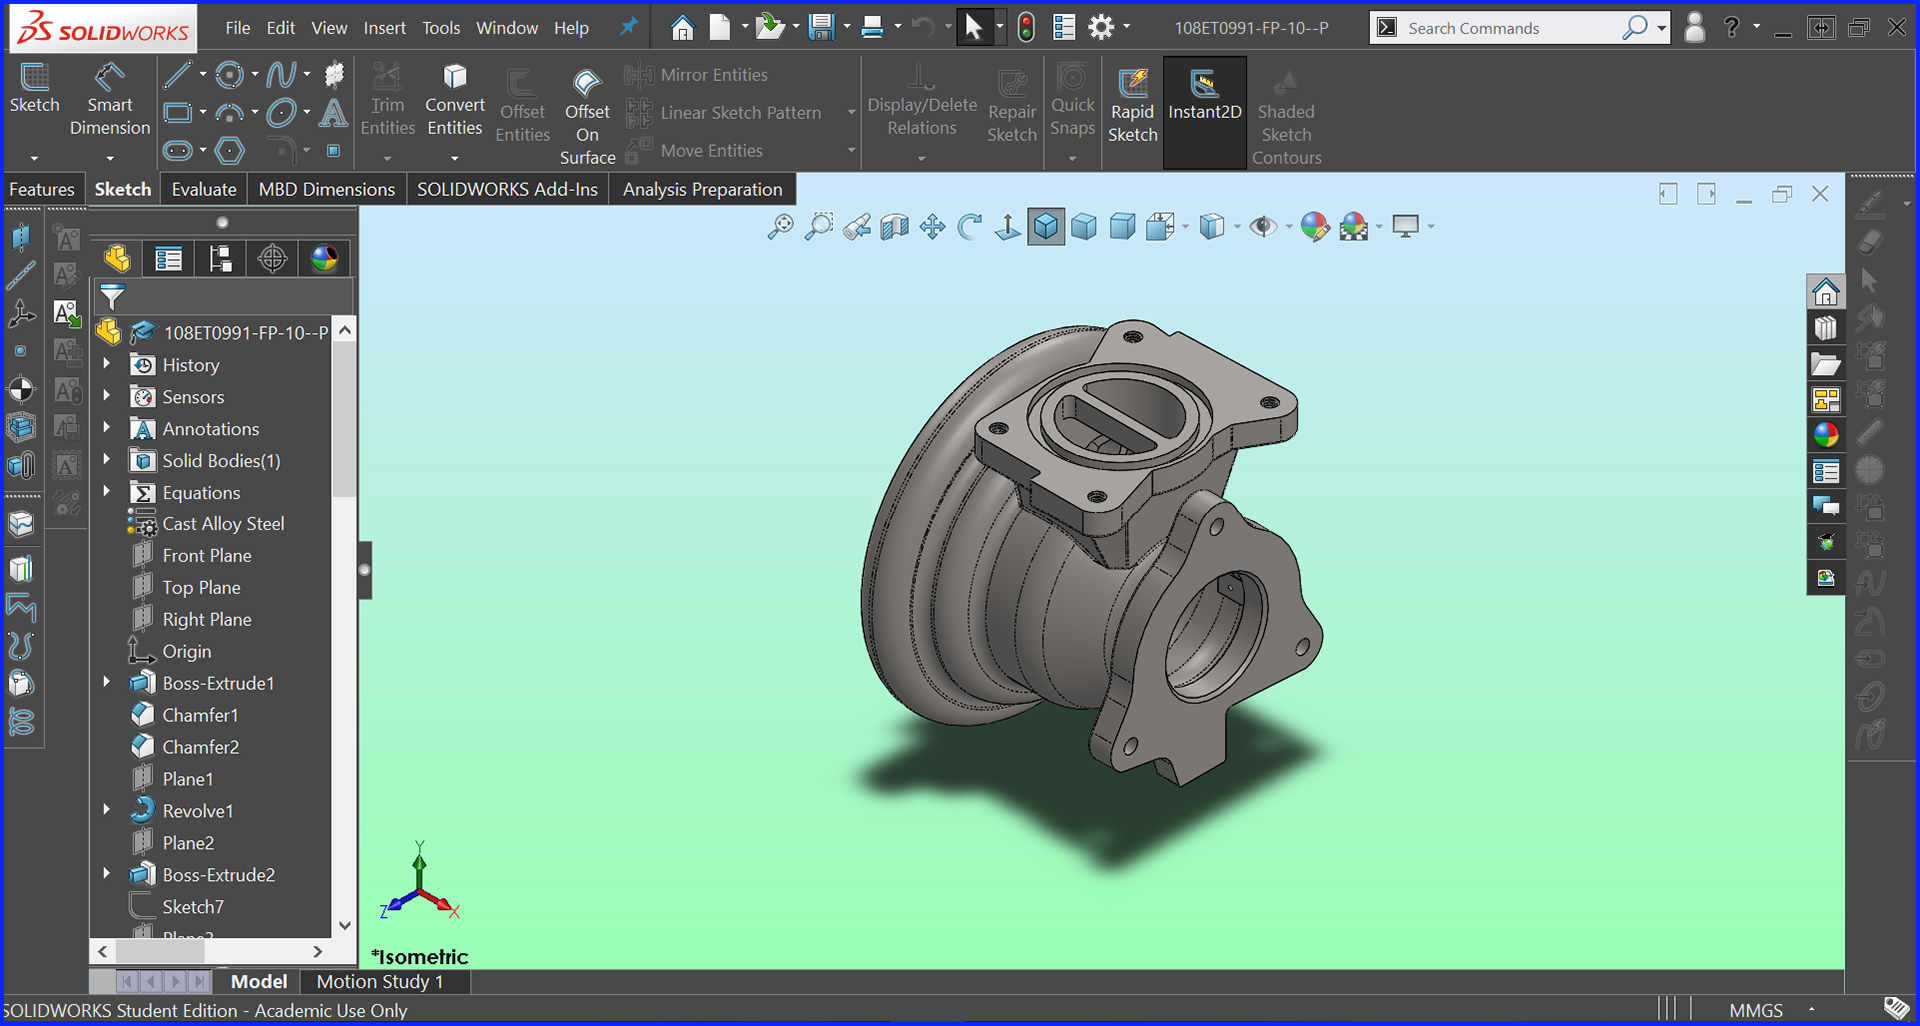Open the FeatureManager design tree tab
Viewport: 1920px width, 1026px height.
click(117, 259)
